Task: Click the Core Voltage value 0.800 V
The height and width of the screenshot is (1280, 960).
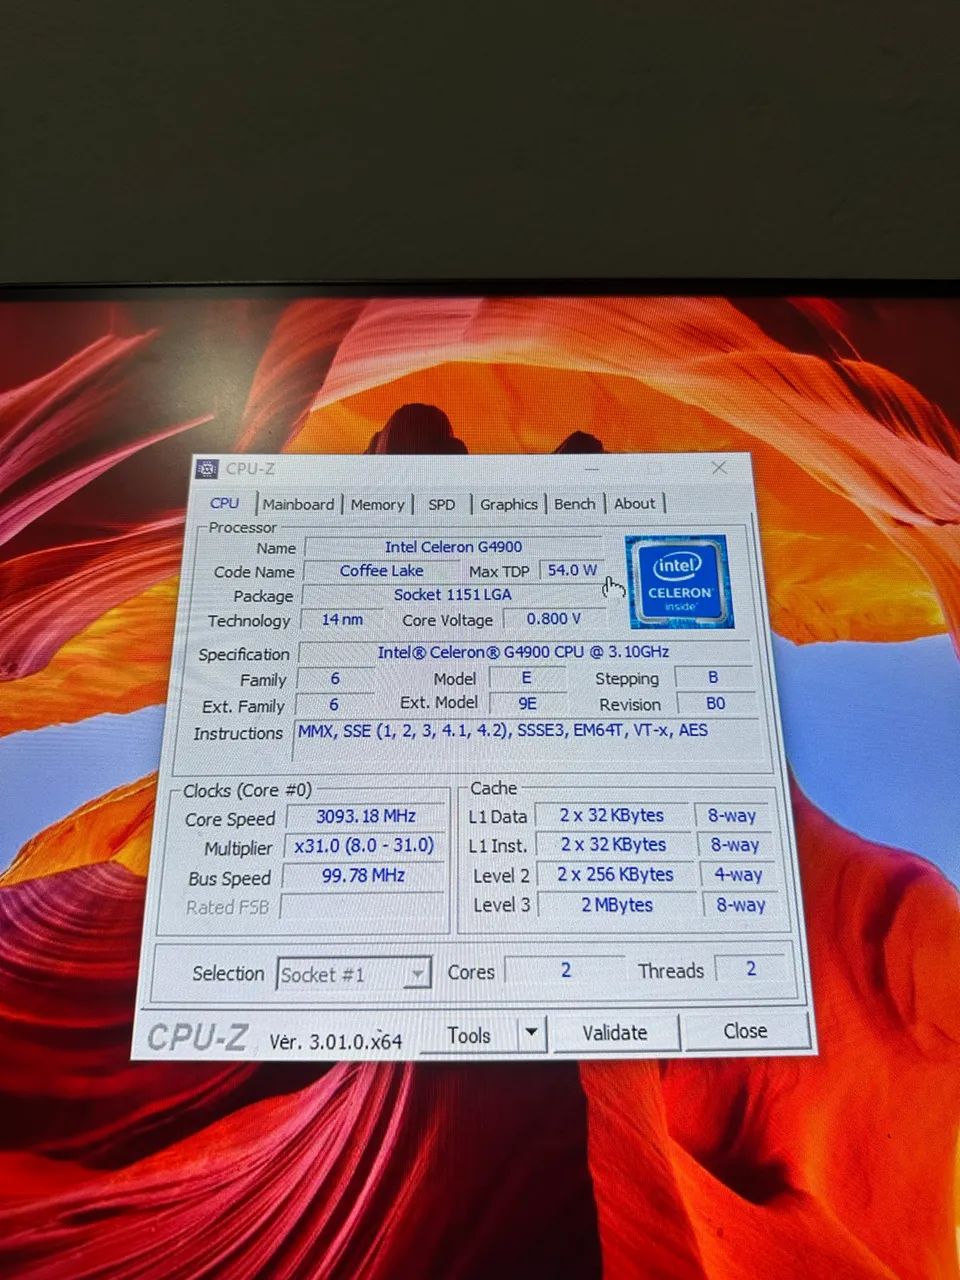Action: click(554, 619)
